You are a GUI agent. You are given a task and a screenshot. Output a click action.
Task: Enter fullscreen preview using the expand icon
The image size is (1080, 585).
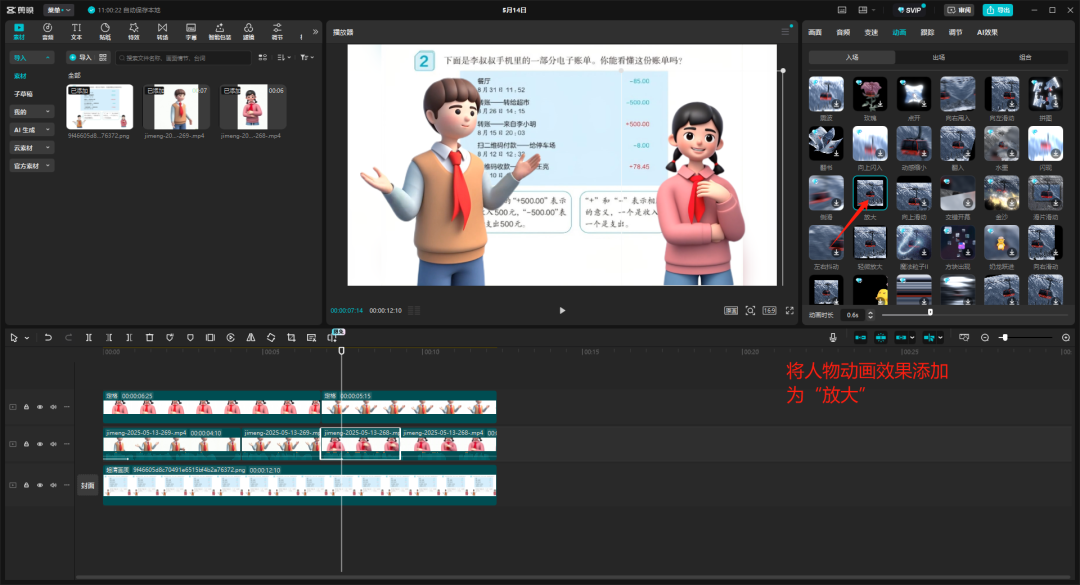[789, 311]
